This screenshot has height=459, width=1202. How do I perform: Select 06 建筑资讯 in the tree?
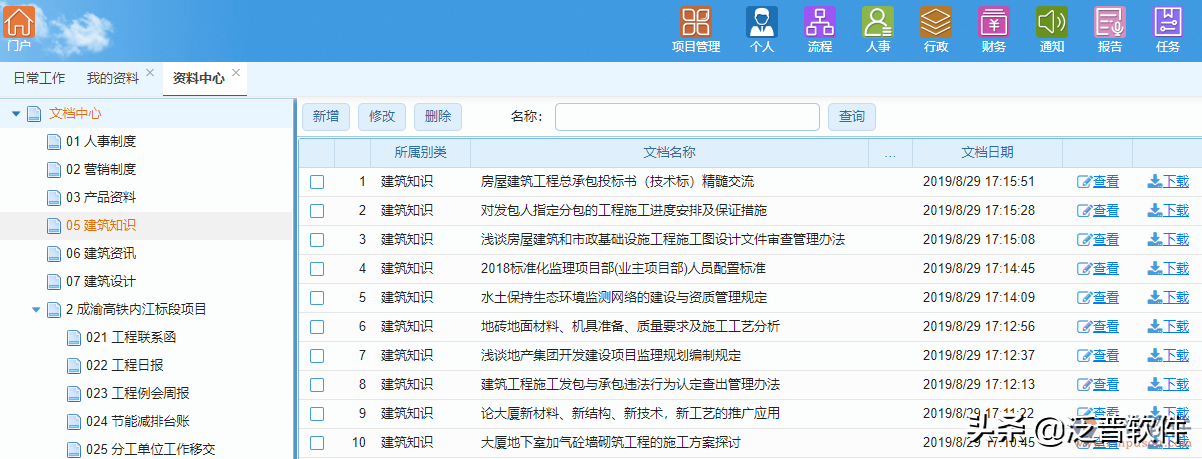100,254
